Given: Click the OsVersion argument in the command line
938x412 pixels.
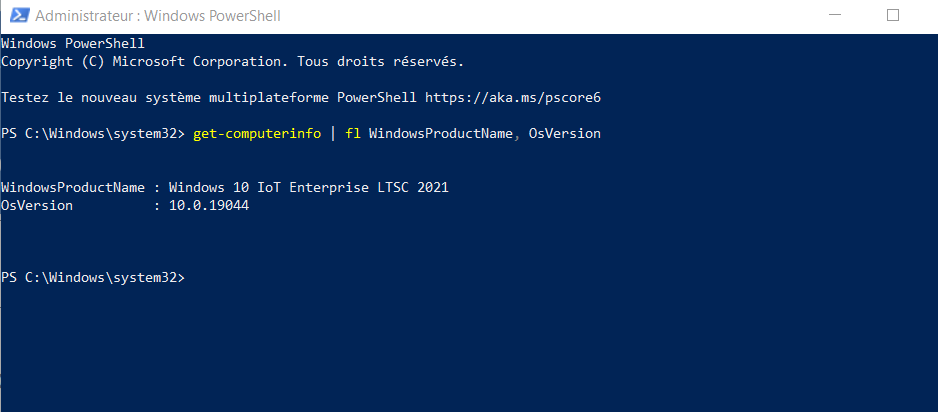Looking at the screenshot, I should 564,133.
